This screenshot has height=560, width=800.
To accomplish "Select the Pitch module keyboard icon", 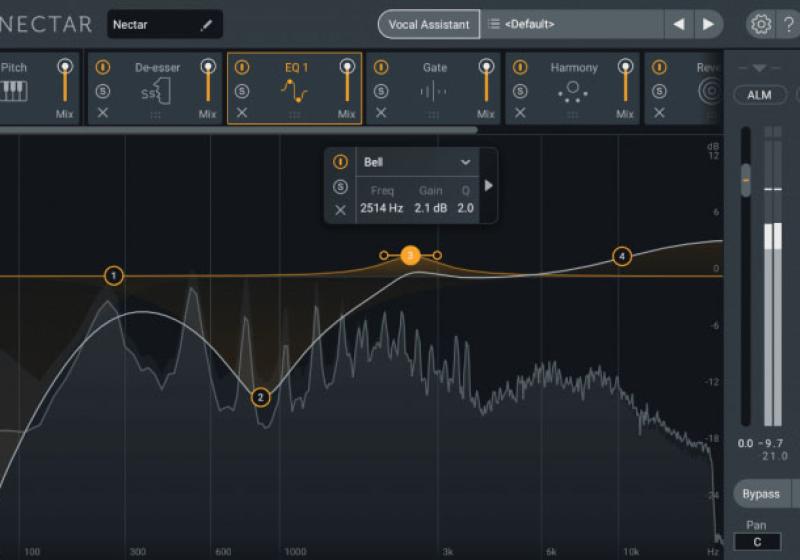I will [14, 91].
